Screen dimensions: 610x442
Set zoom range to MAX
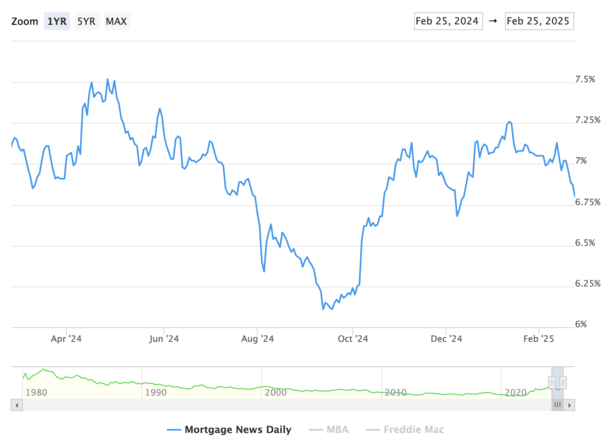tap(116, 21)
